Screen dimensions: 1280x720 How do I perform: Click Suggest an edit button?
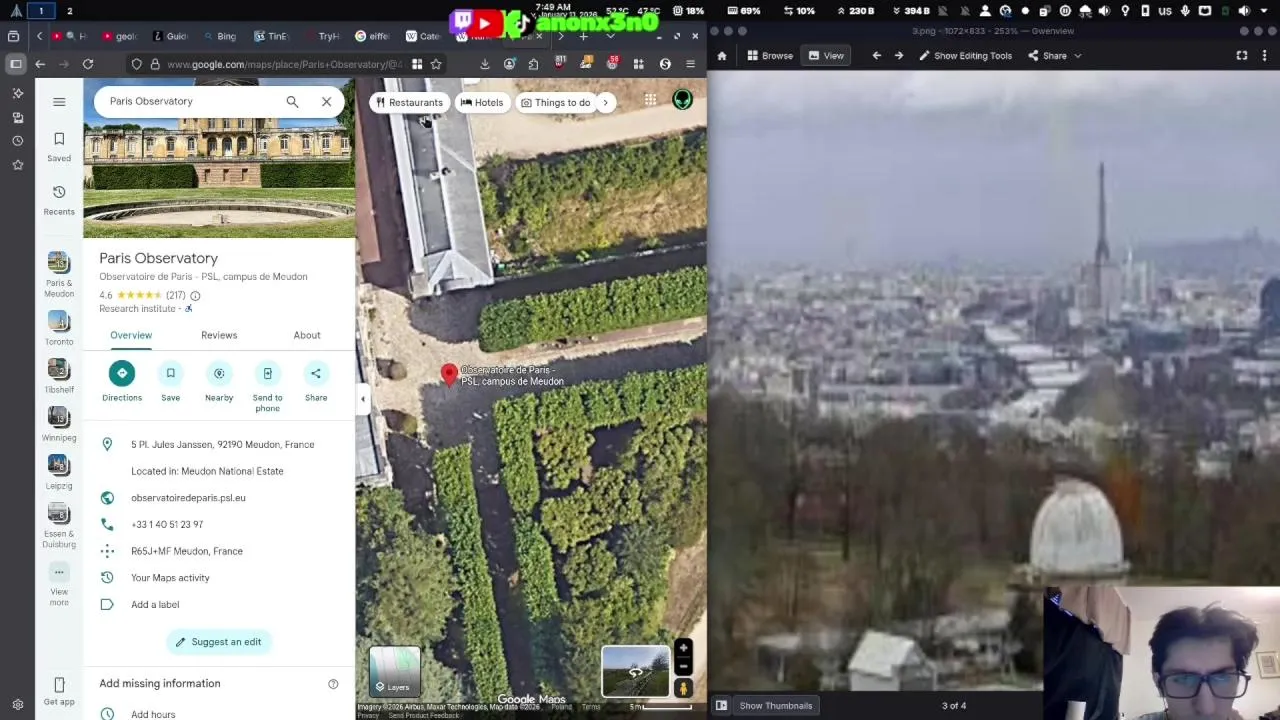219,642
